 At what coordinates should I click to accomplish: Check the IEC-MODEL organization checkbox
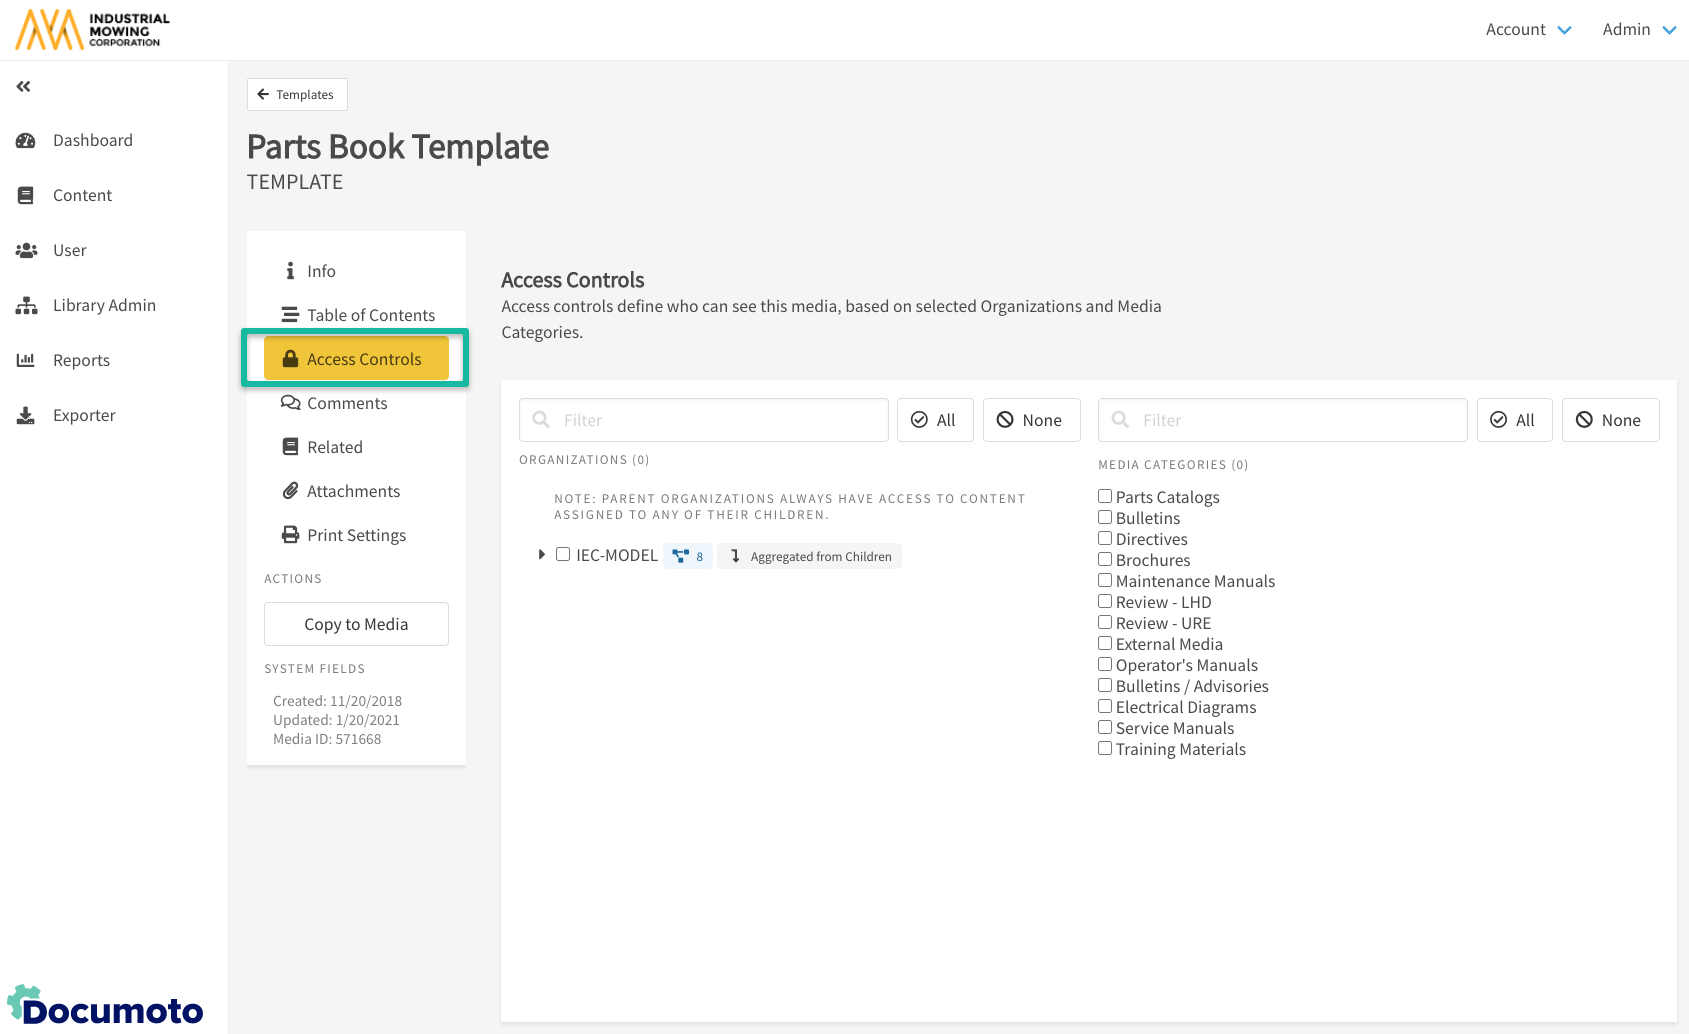563,554
